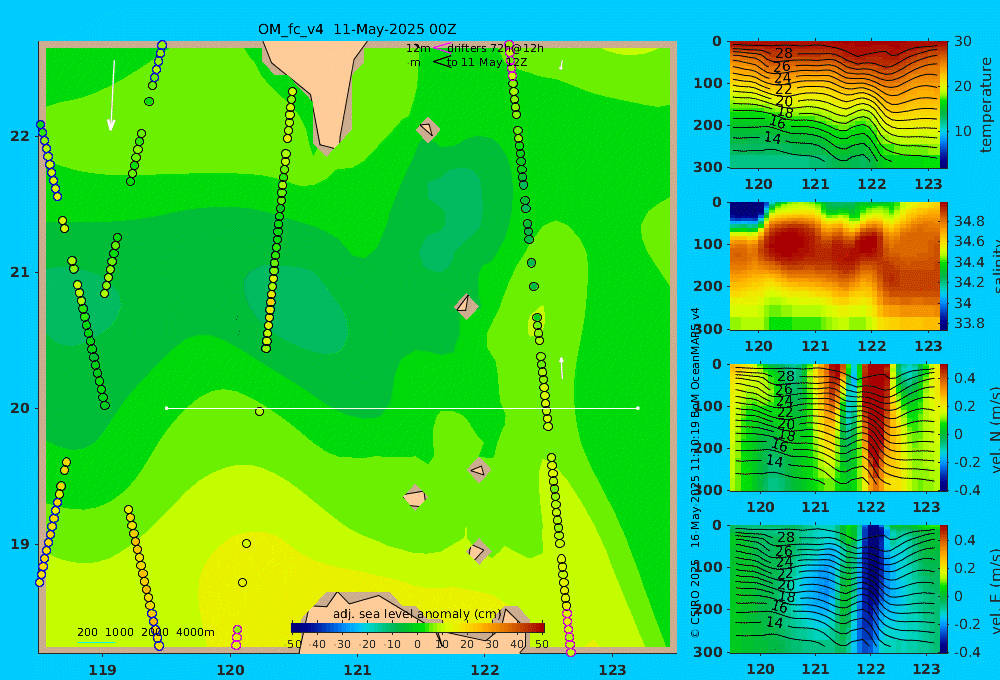This screenshot has height=680, width=1000.
Task: Click the diamond island near 19.55N 121.95E
Action: pyautogui.click(x=478, y=470)
